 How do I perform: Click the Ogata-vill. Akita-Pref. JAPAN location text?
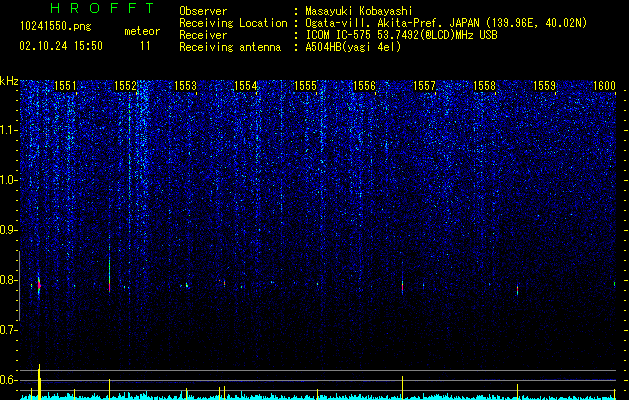click(446, 23)
